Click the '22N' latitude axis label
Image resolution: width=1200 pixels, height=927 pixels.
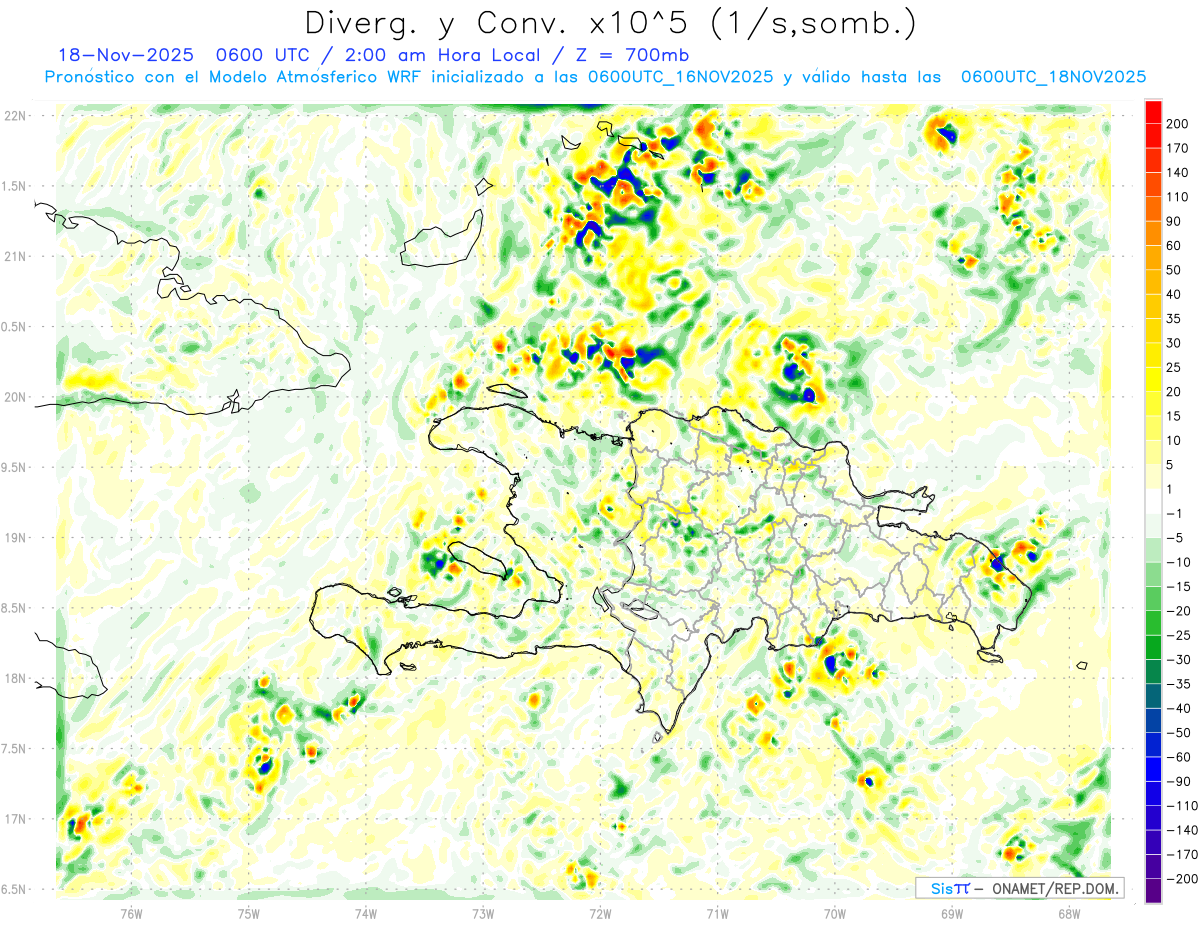coord(15,115)
